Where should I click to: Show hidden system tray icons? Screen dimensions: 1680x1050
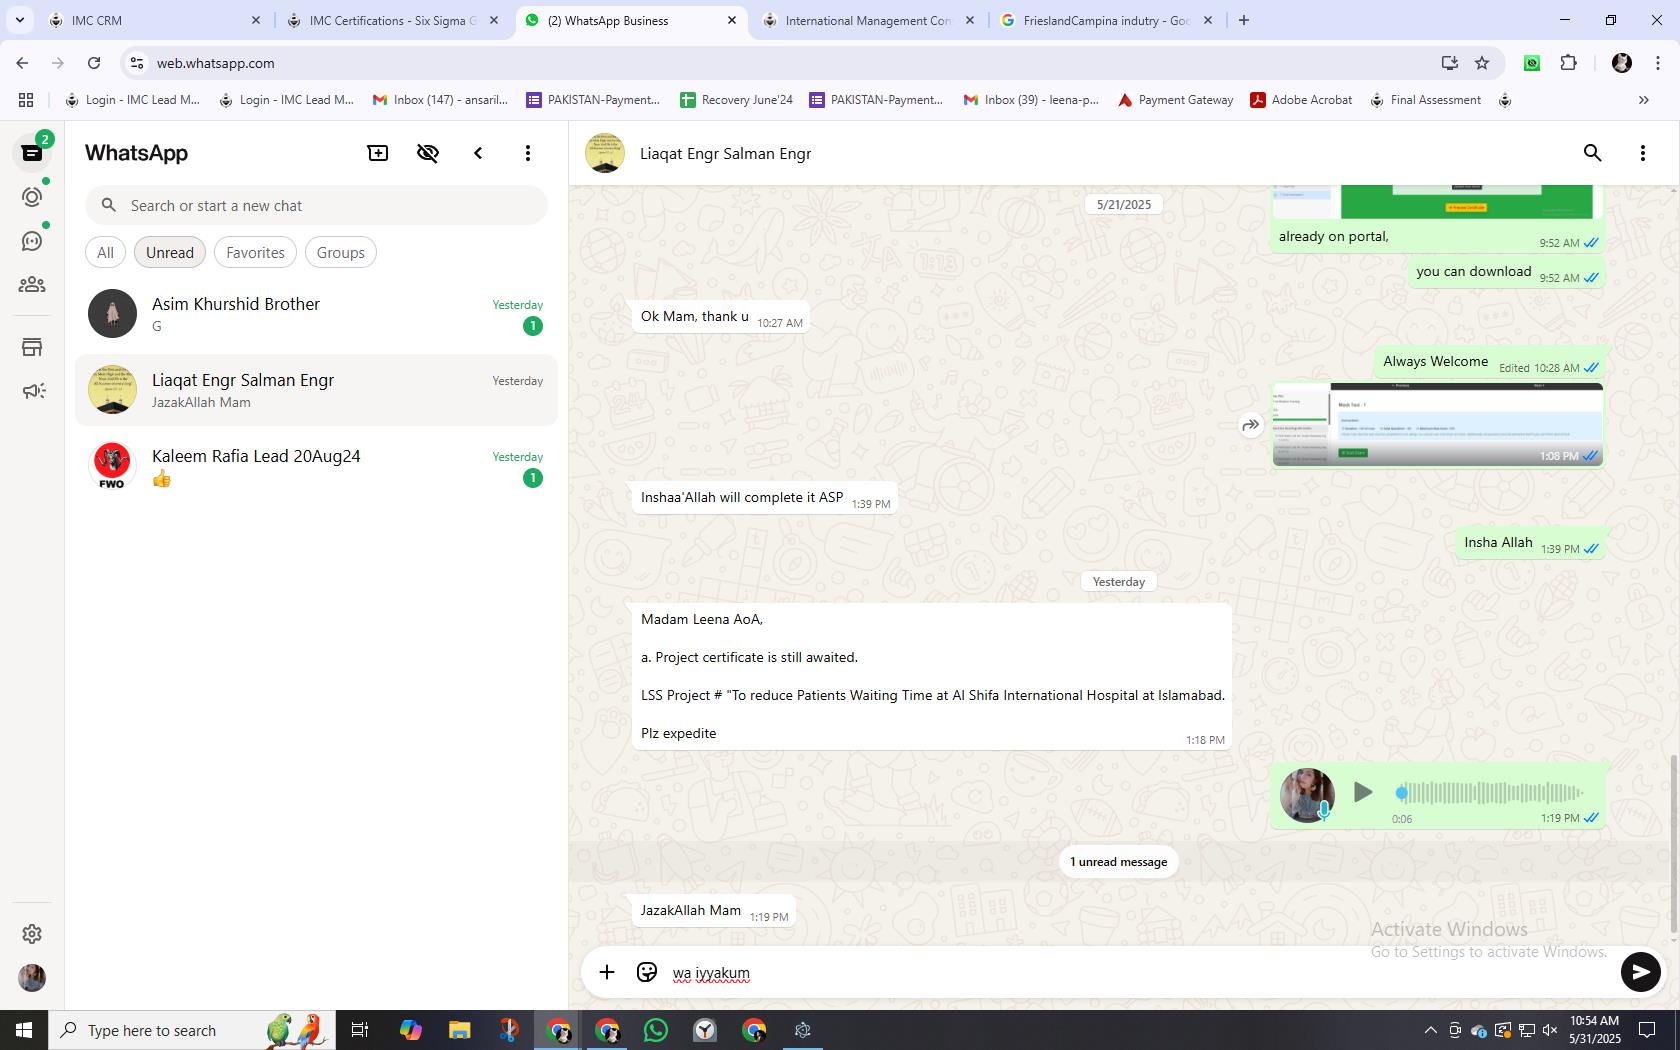point(1430,1030)
